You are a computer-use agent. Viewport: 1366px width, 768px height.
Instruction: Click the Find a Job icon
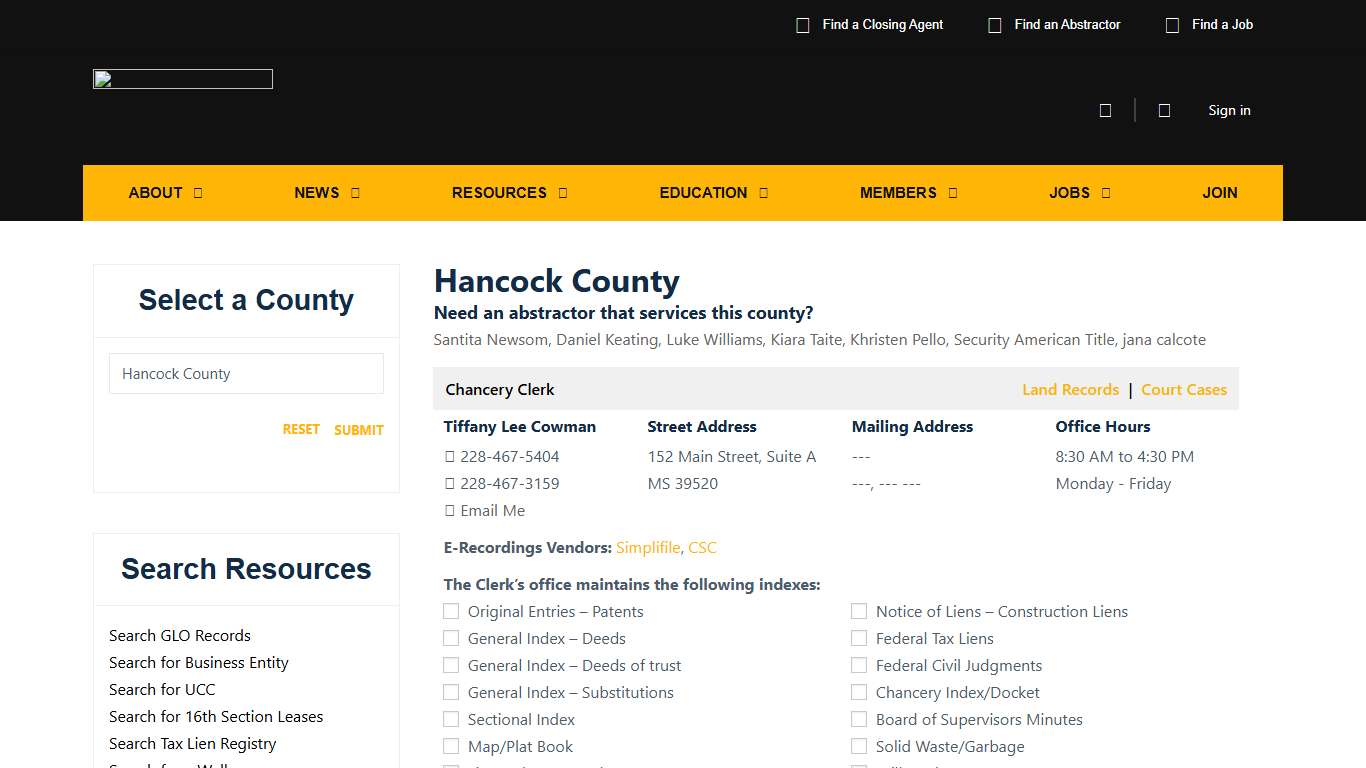1172,24
